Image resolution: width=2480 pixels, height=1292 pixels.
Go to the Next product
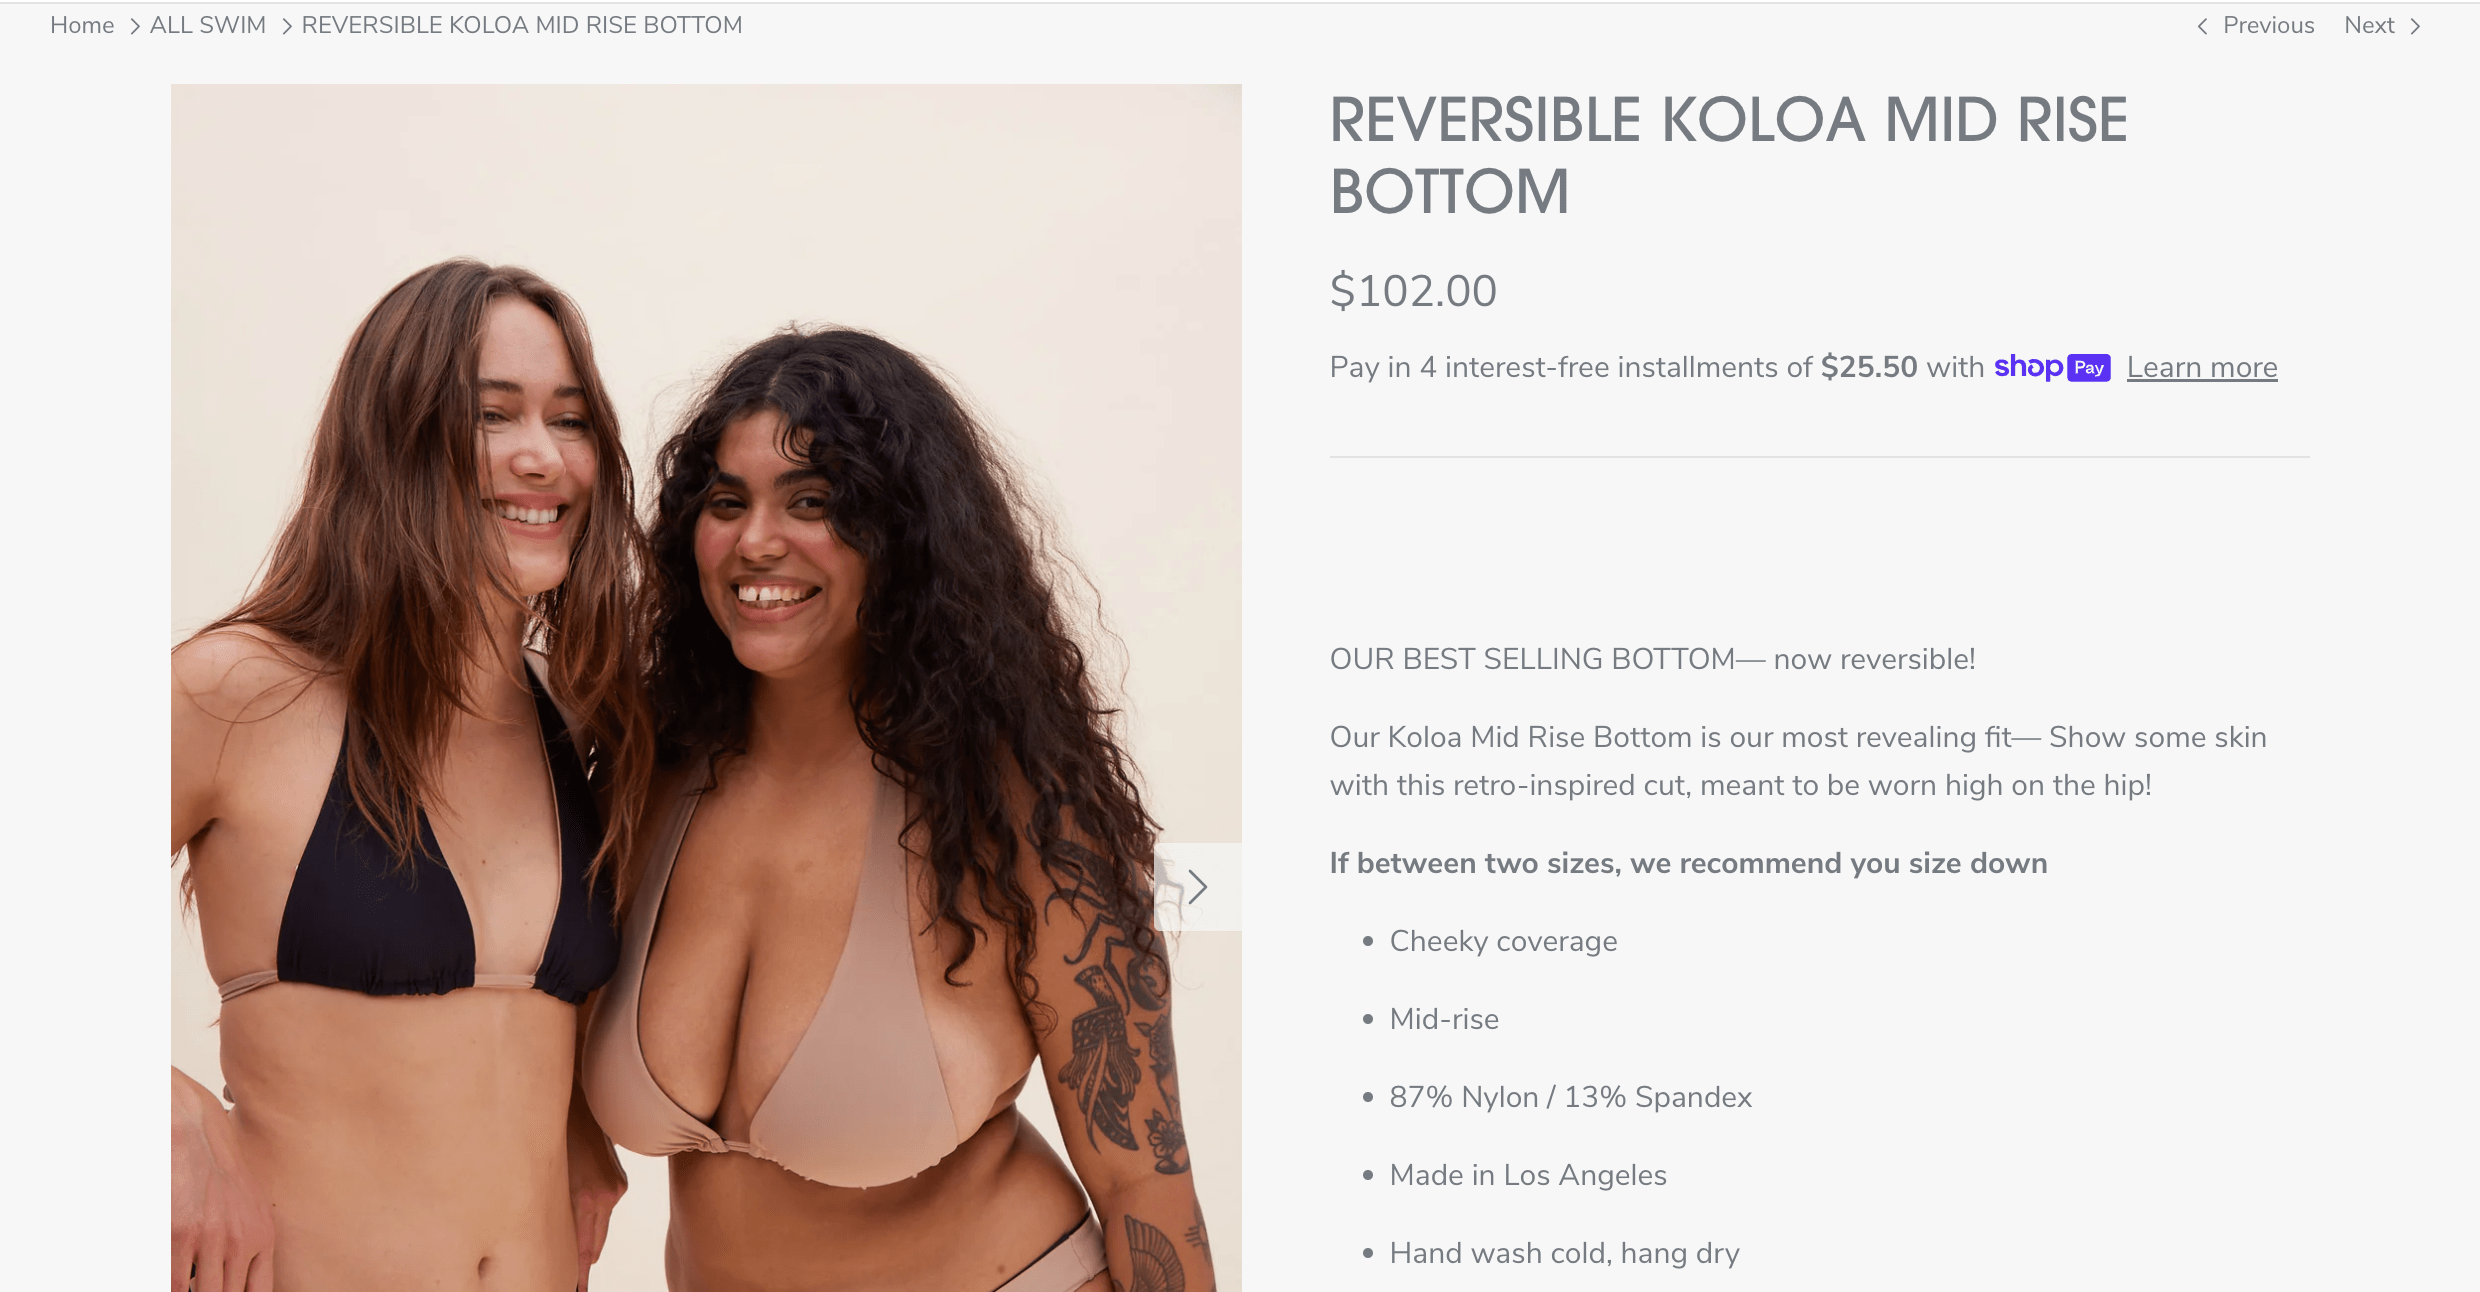click(x=2369, y=25)
